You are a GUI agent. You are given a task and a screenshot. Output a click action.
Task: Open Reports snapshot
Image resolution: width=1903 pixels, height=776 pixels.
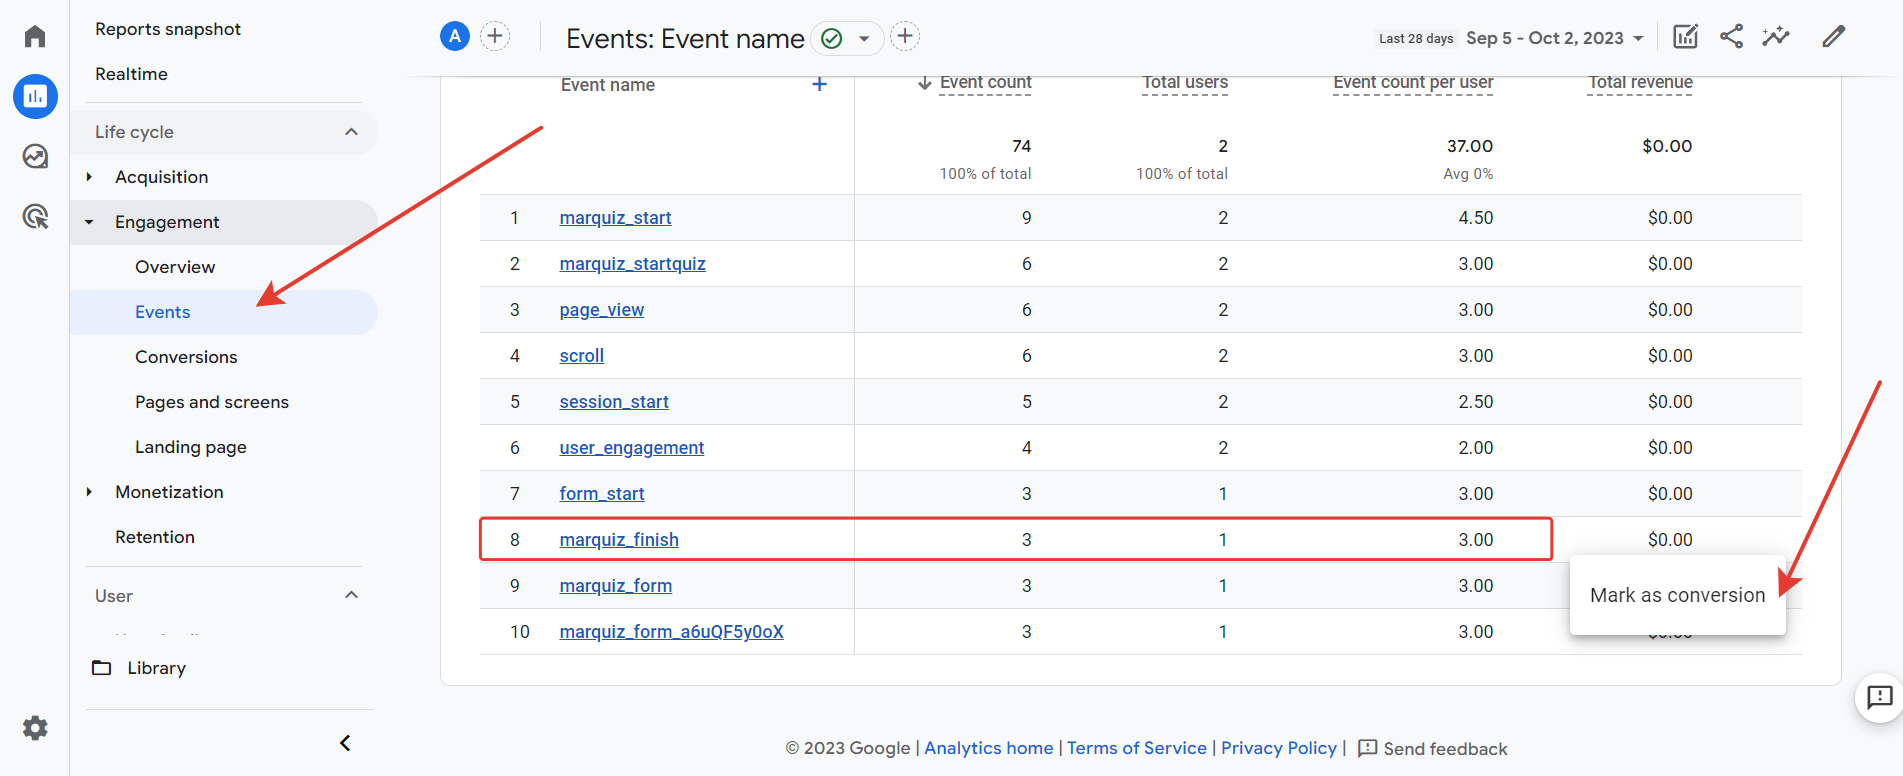[168, 29]
